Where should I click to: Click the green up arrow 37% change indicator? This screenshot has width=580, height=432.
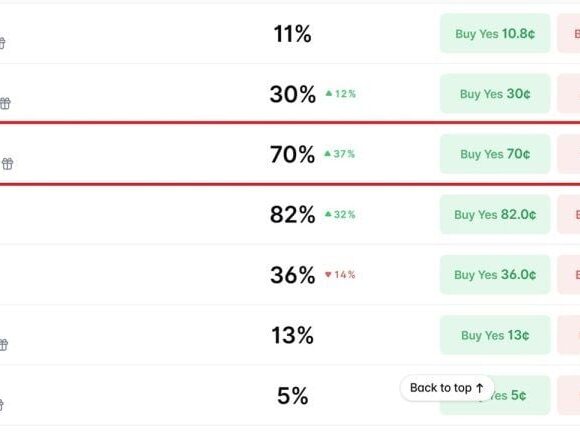pos(340,154)
